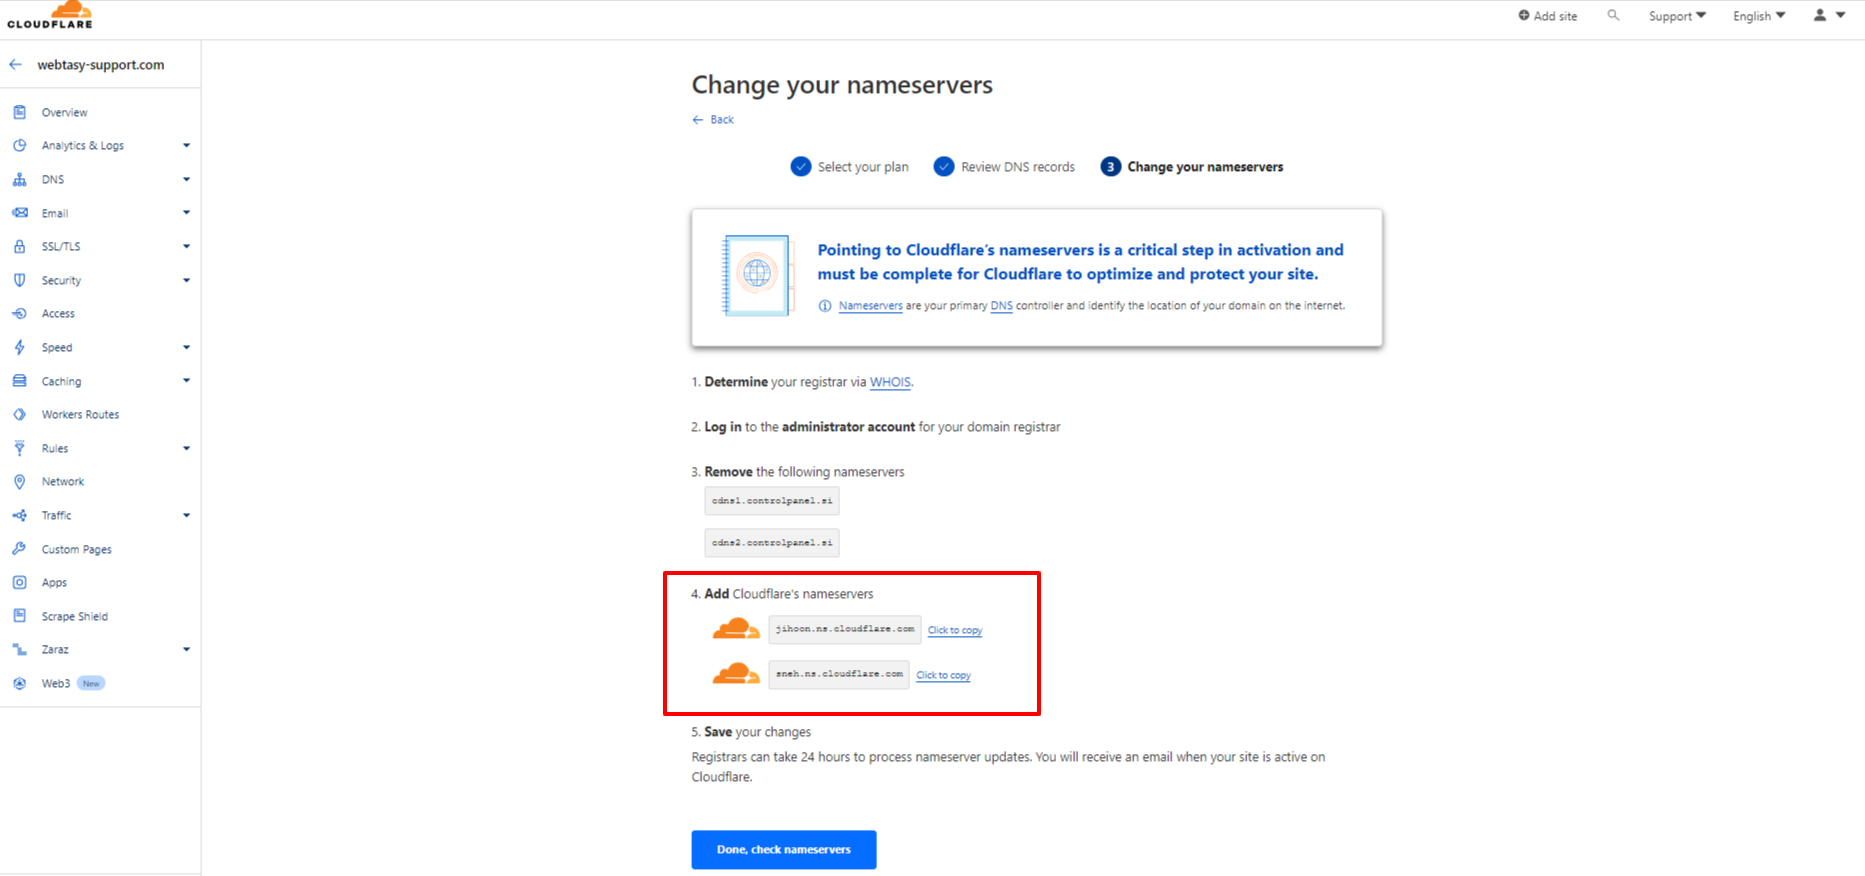Open search with the magnifier icon
Viewport: 1865px width, 876px height.
[1613, 15]
